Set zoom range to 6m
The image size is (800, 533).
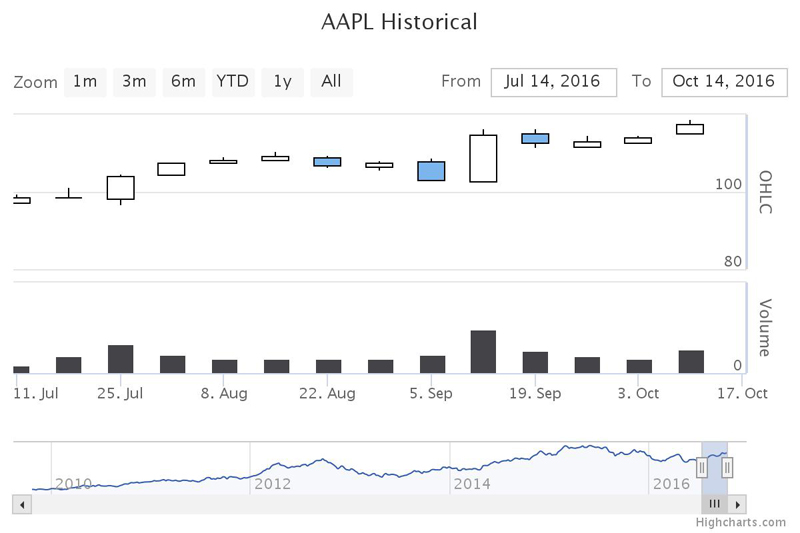(184, 82)
